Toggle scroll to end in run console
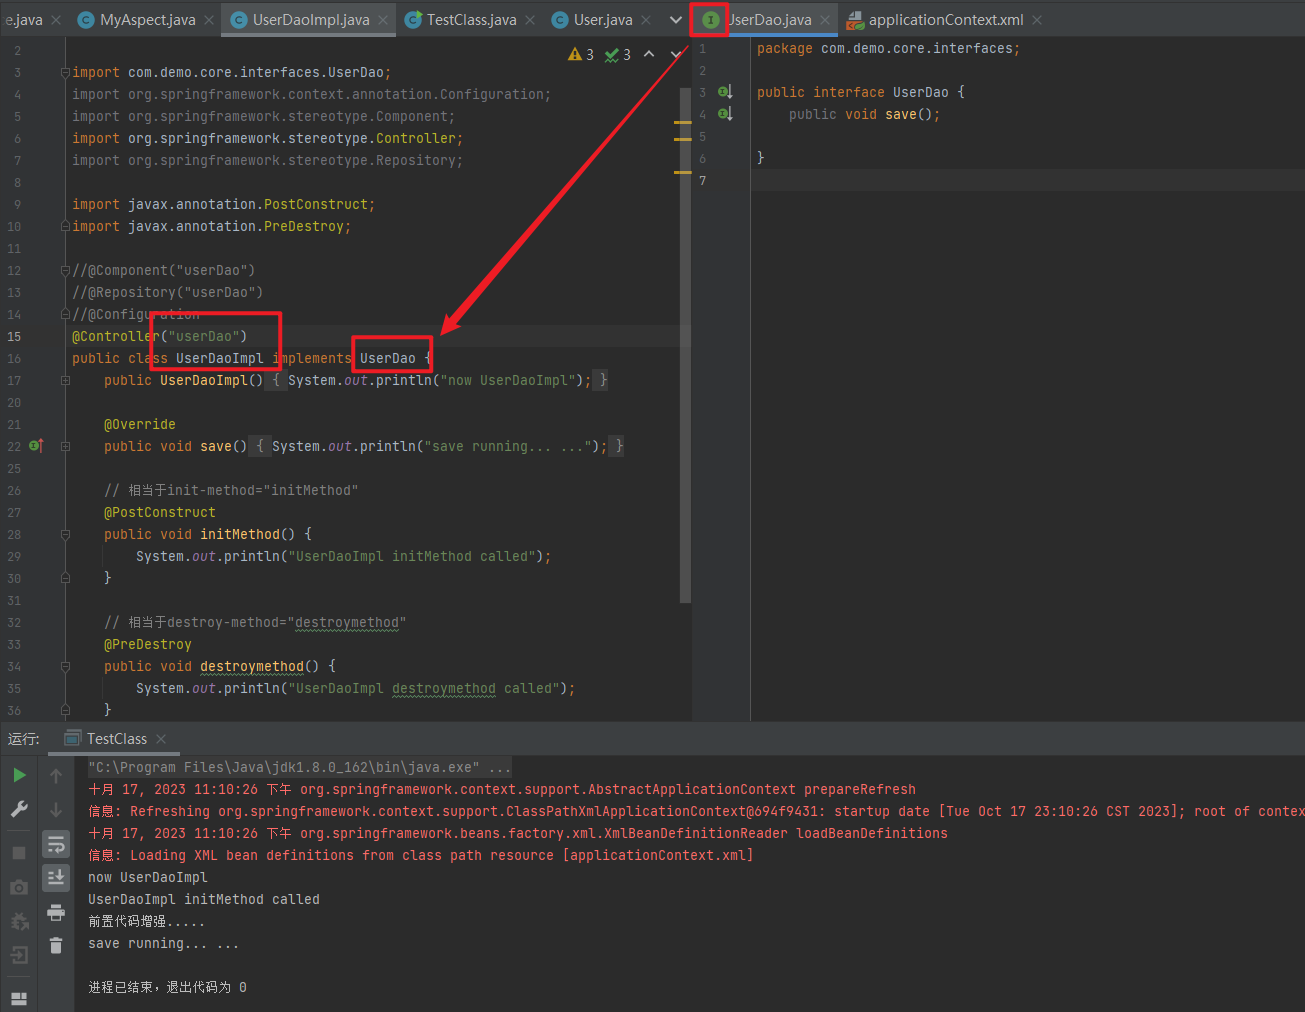The width and height of the screenshot is (1305, 1012). [56, 878]
